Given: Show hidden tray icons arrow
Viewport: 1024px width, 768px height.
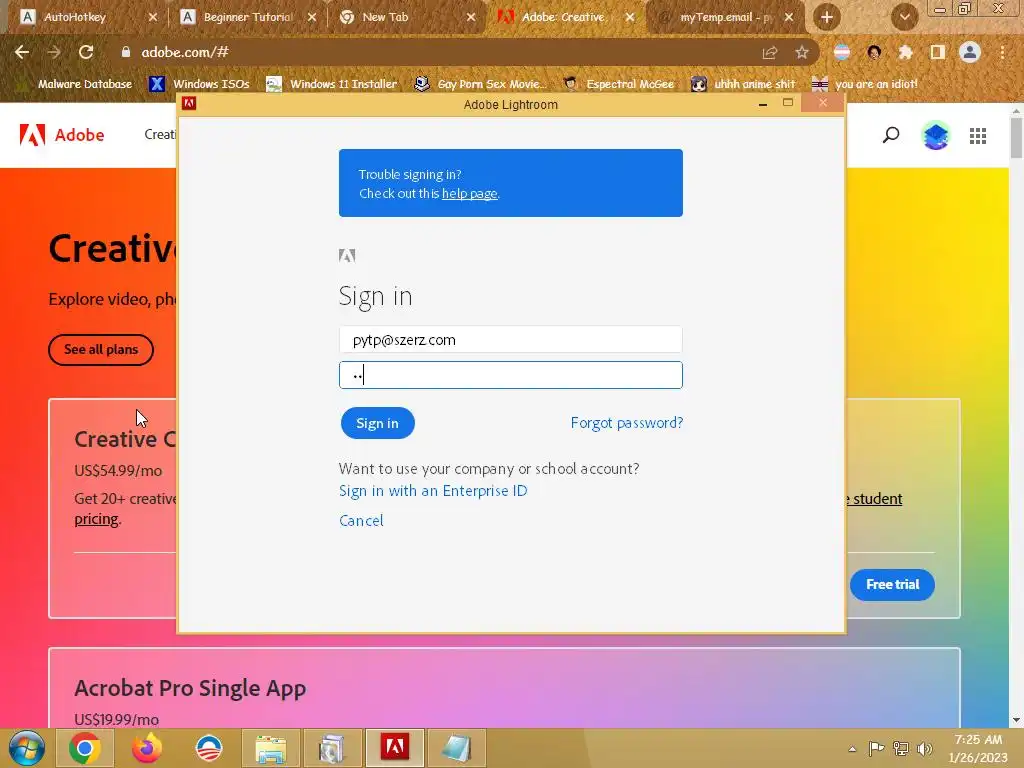Looking at the screenshot, I should click(x=852, y=749).
